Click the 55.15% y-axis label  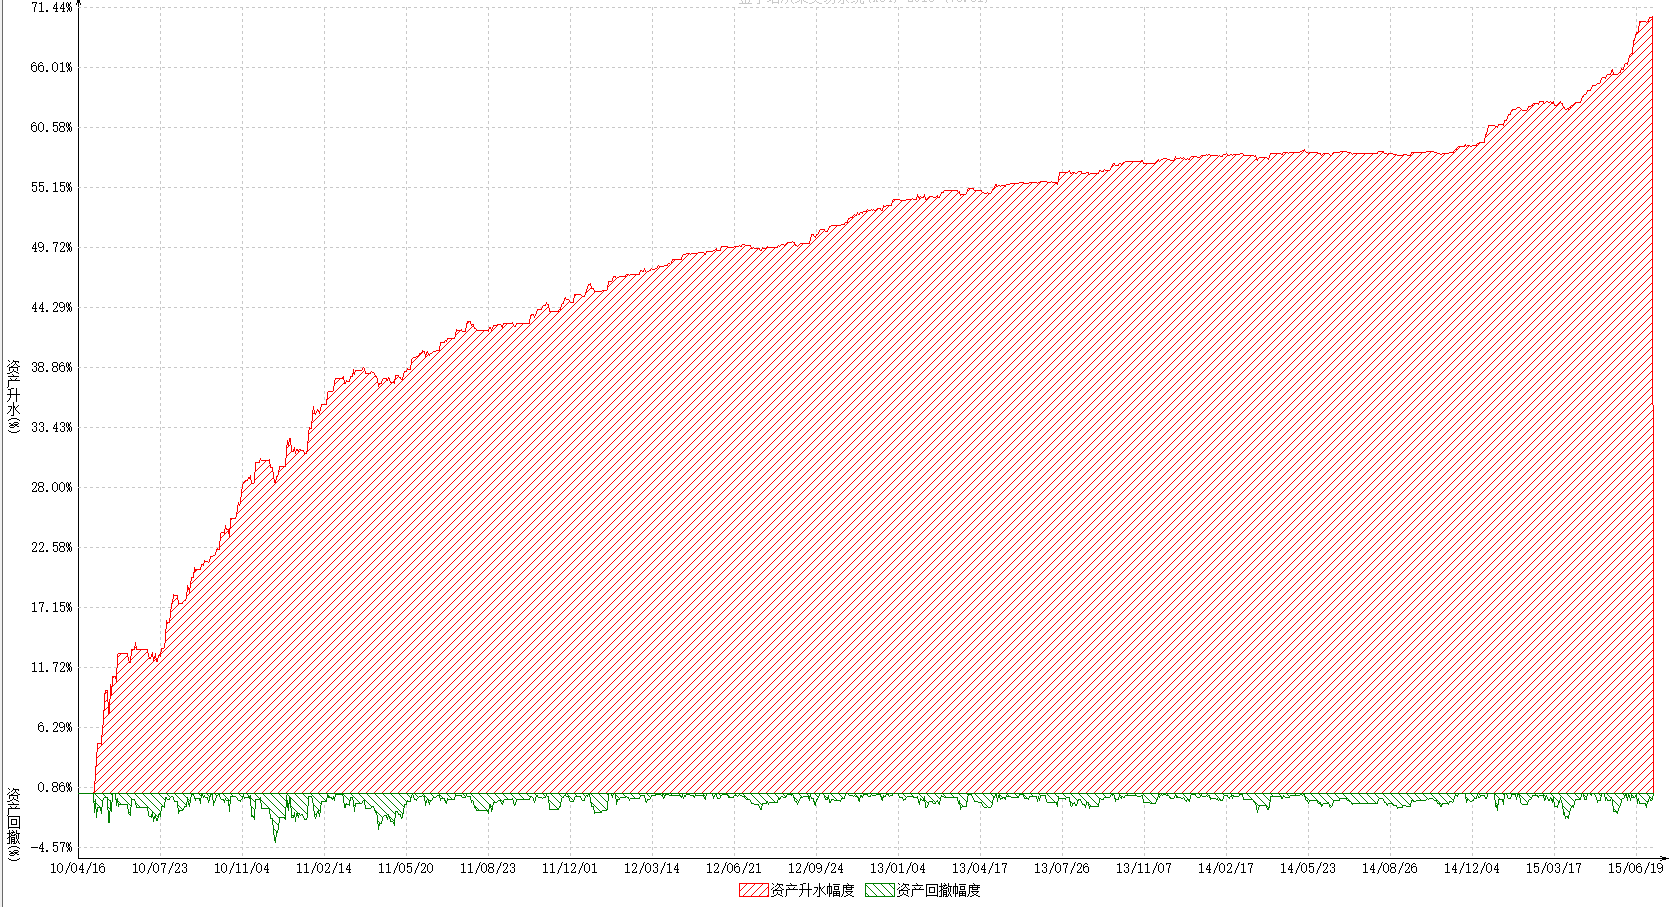(52, 187)
